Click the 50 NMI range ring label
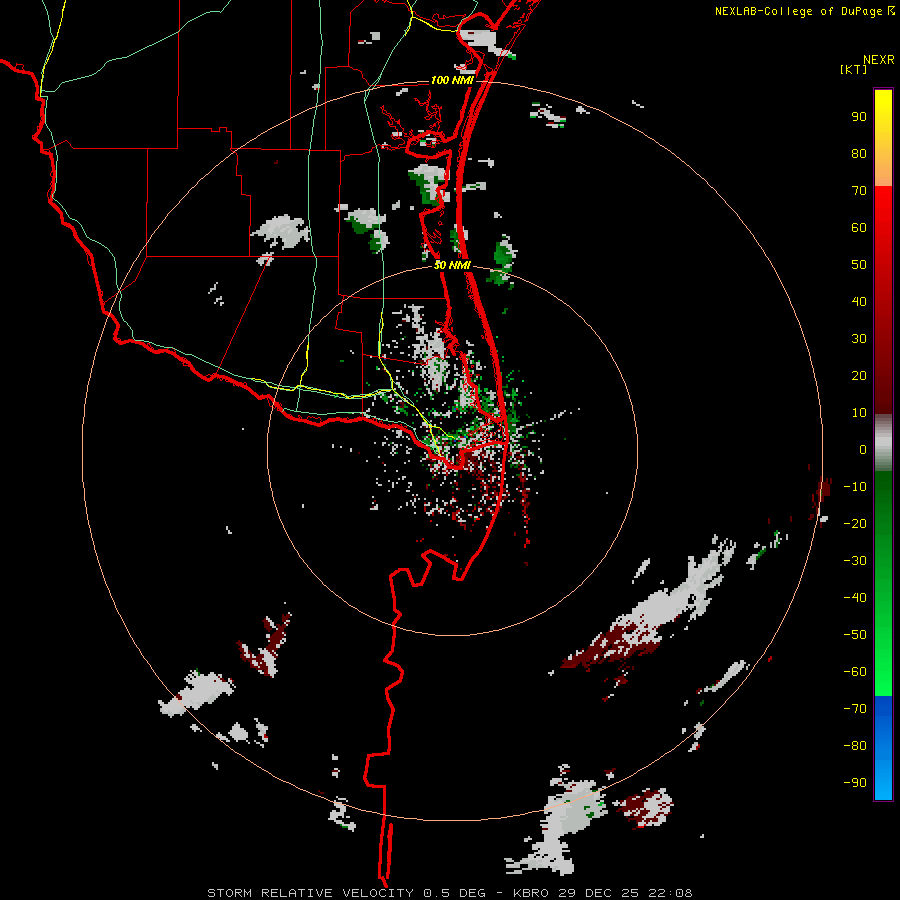 point(452,265)
